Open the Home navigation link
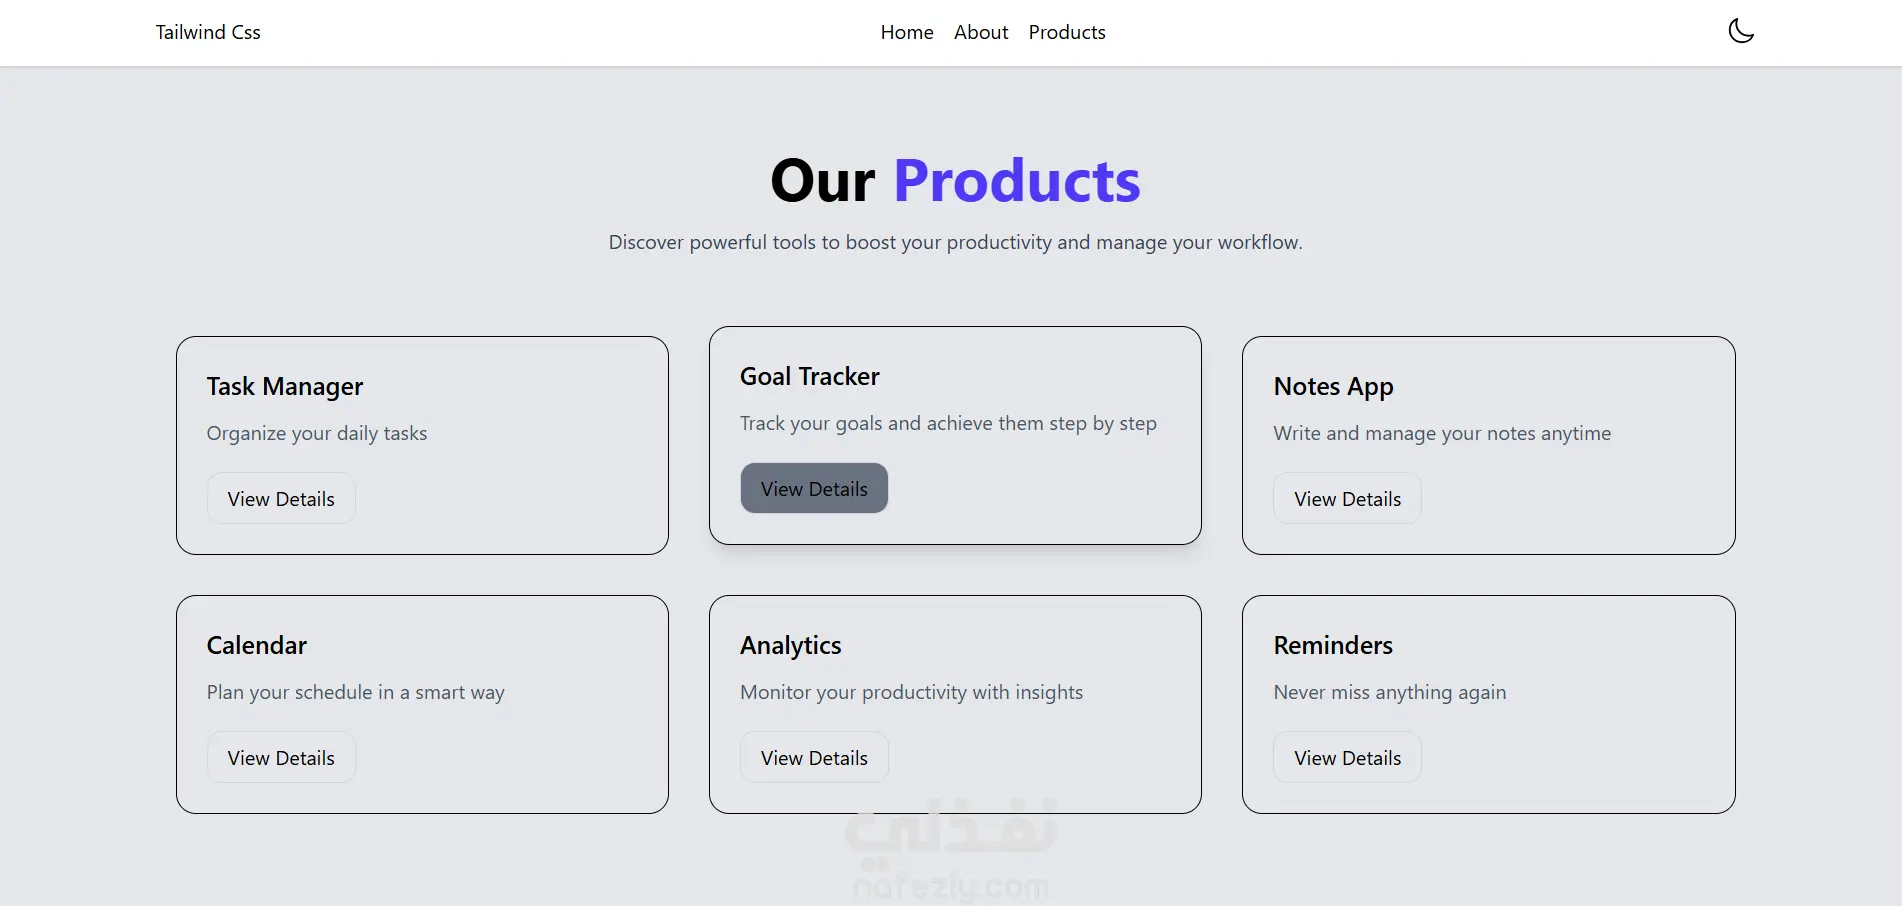Screen dimensions: 1902x906 click(x=907, y=32)
